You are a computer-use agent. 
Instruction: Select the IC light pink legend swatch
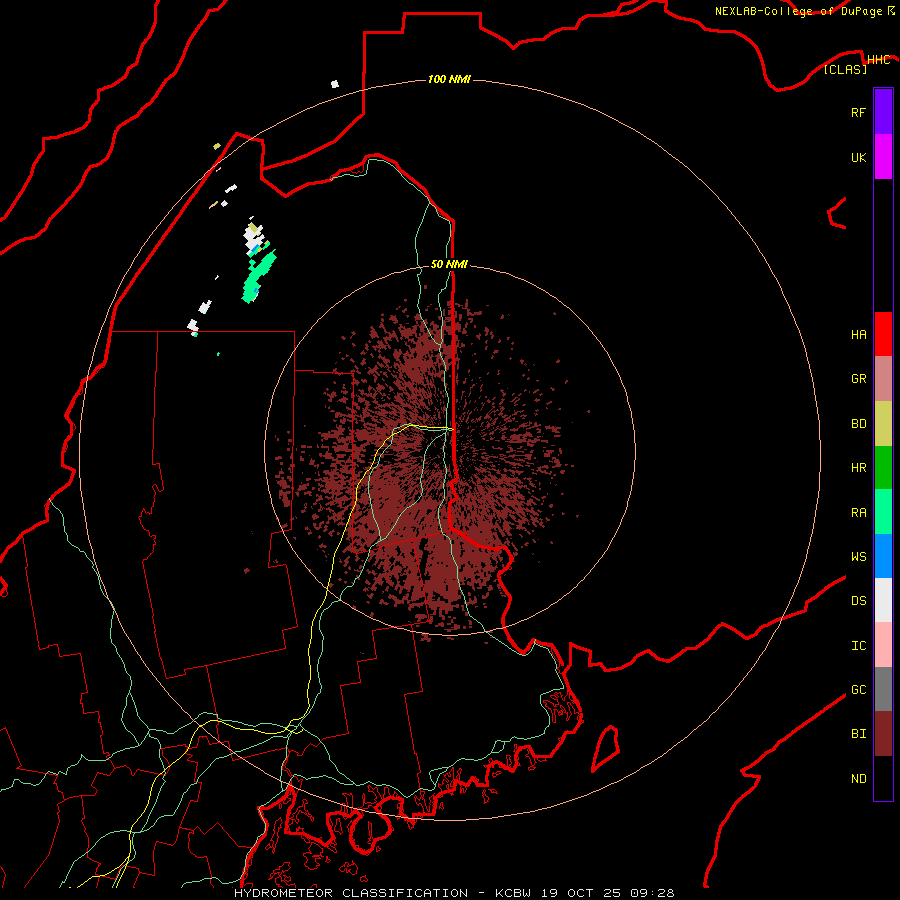point(883,645)
